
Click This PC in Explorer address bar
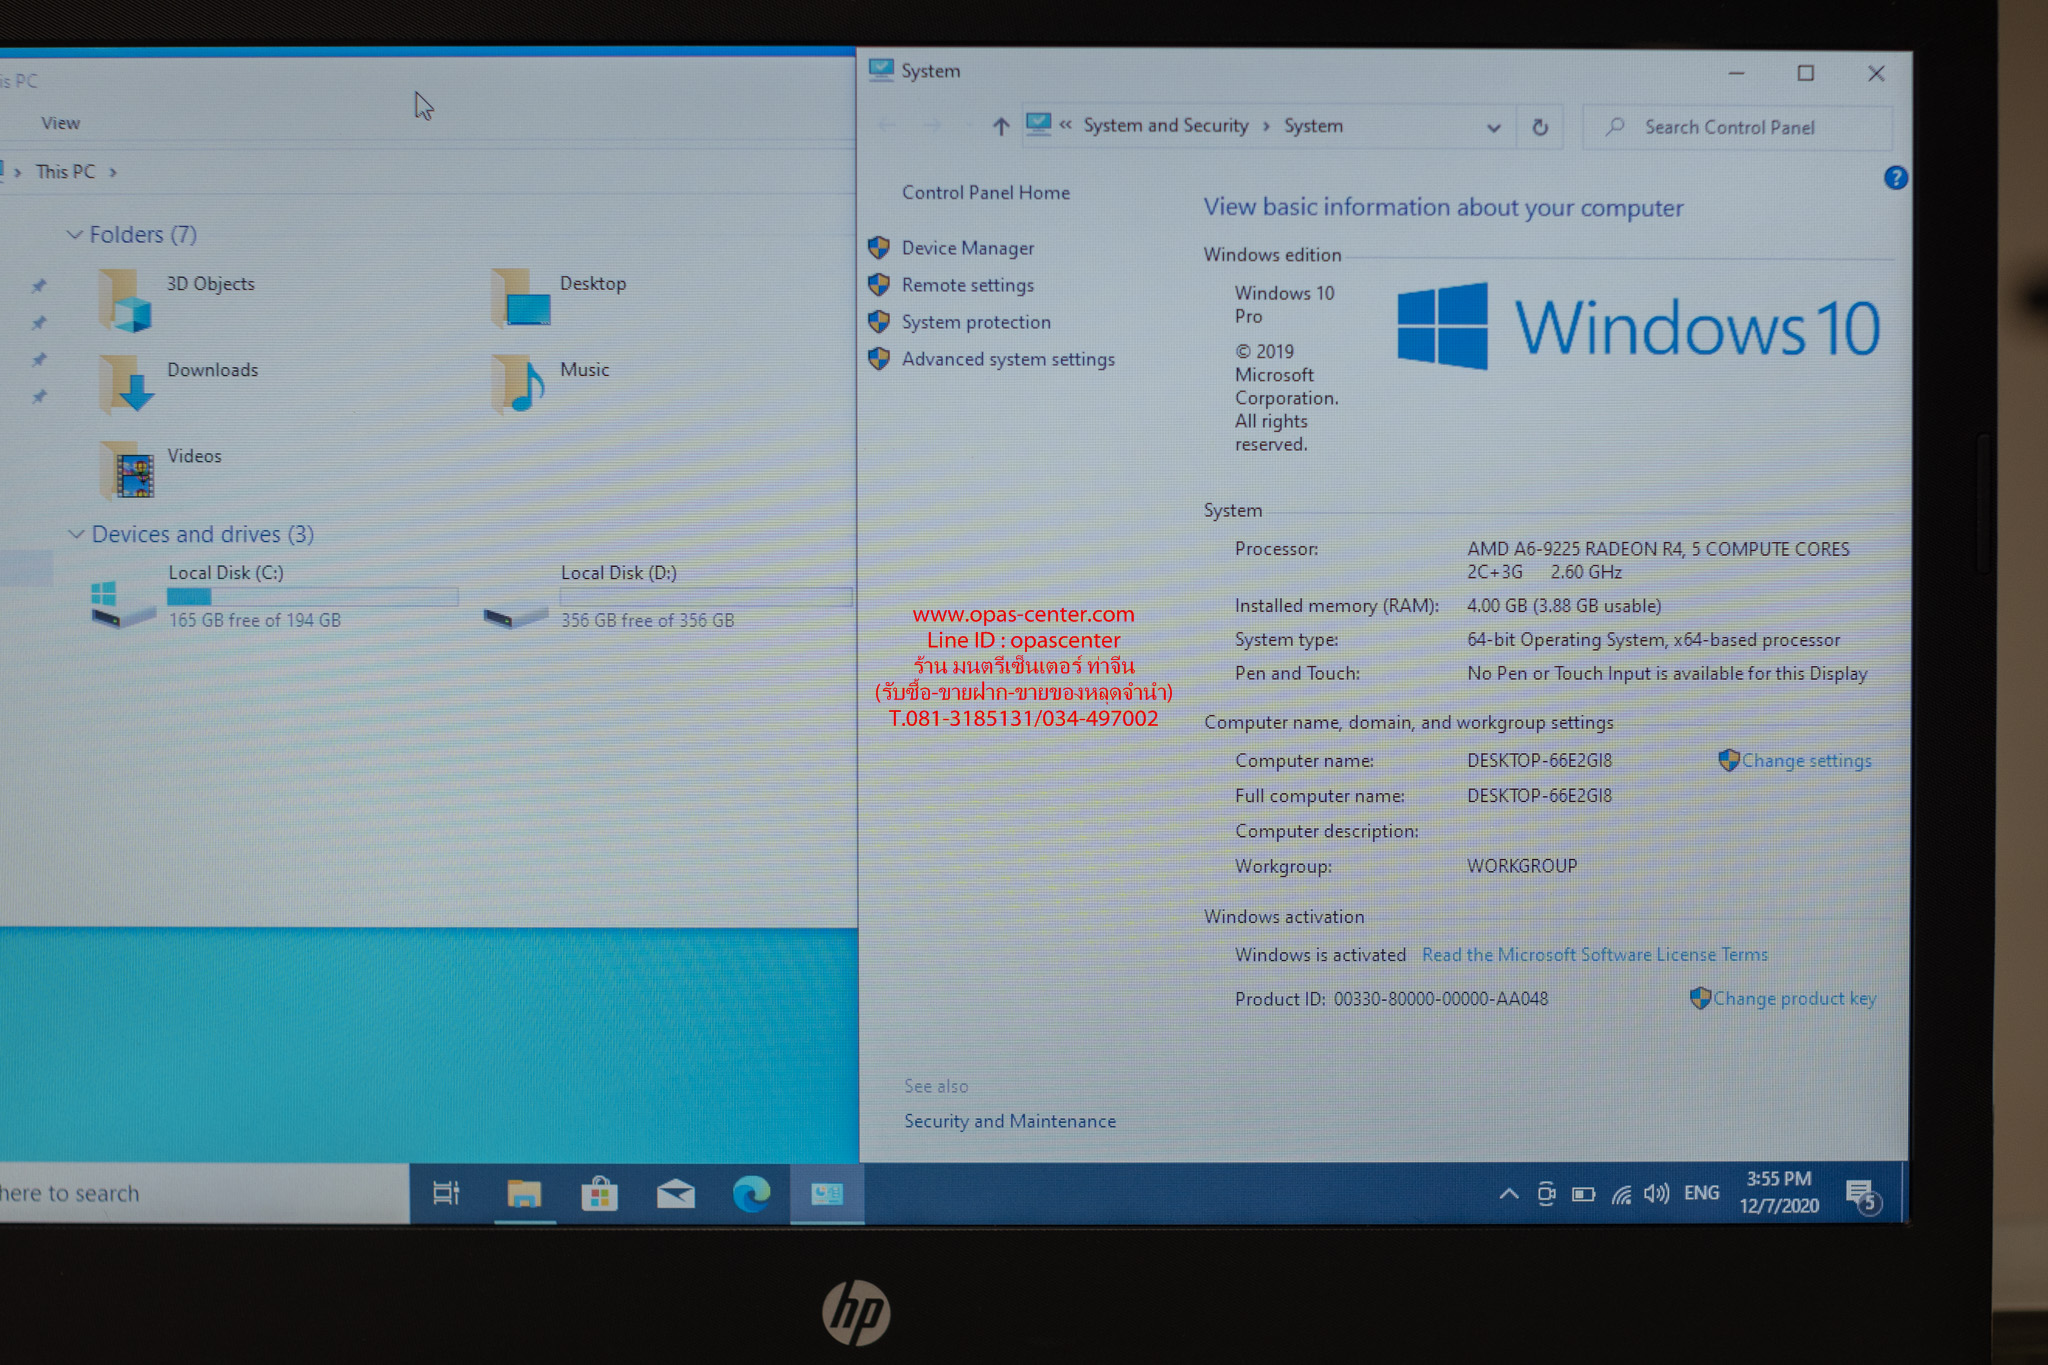click(65, 172)
